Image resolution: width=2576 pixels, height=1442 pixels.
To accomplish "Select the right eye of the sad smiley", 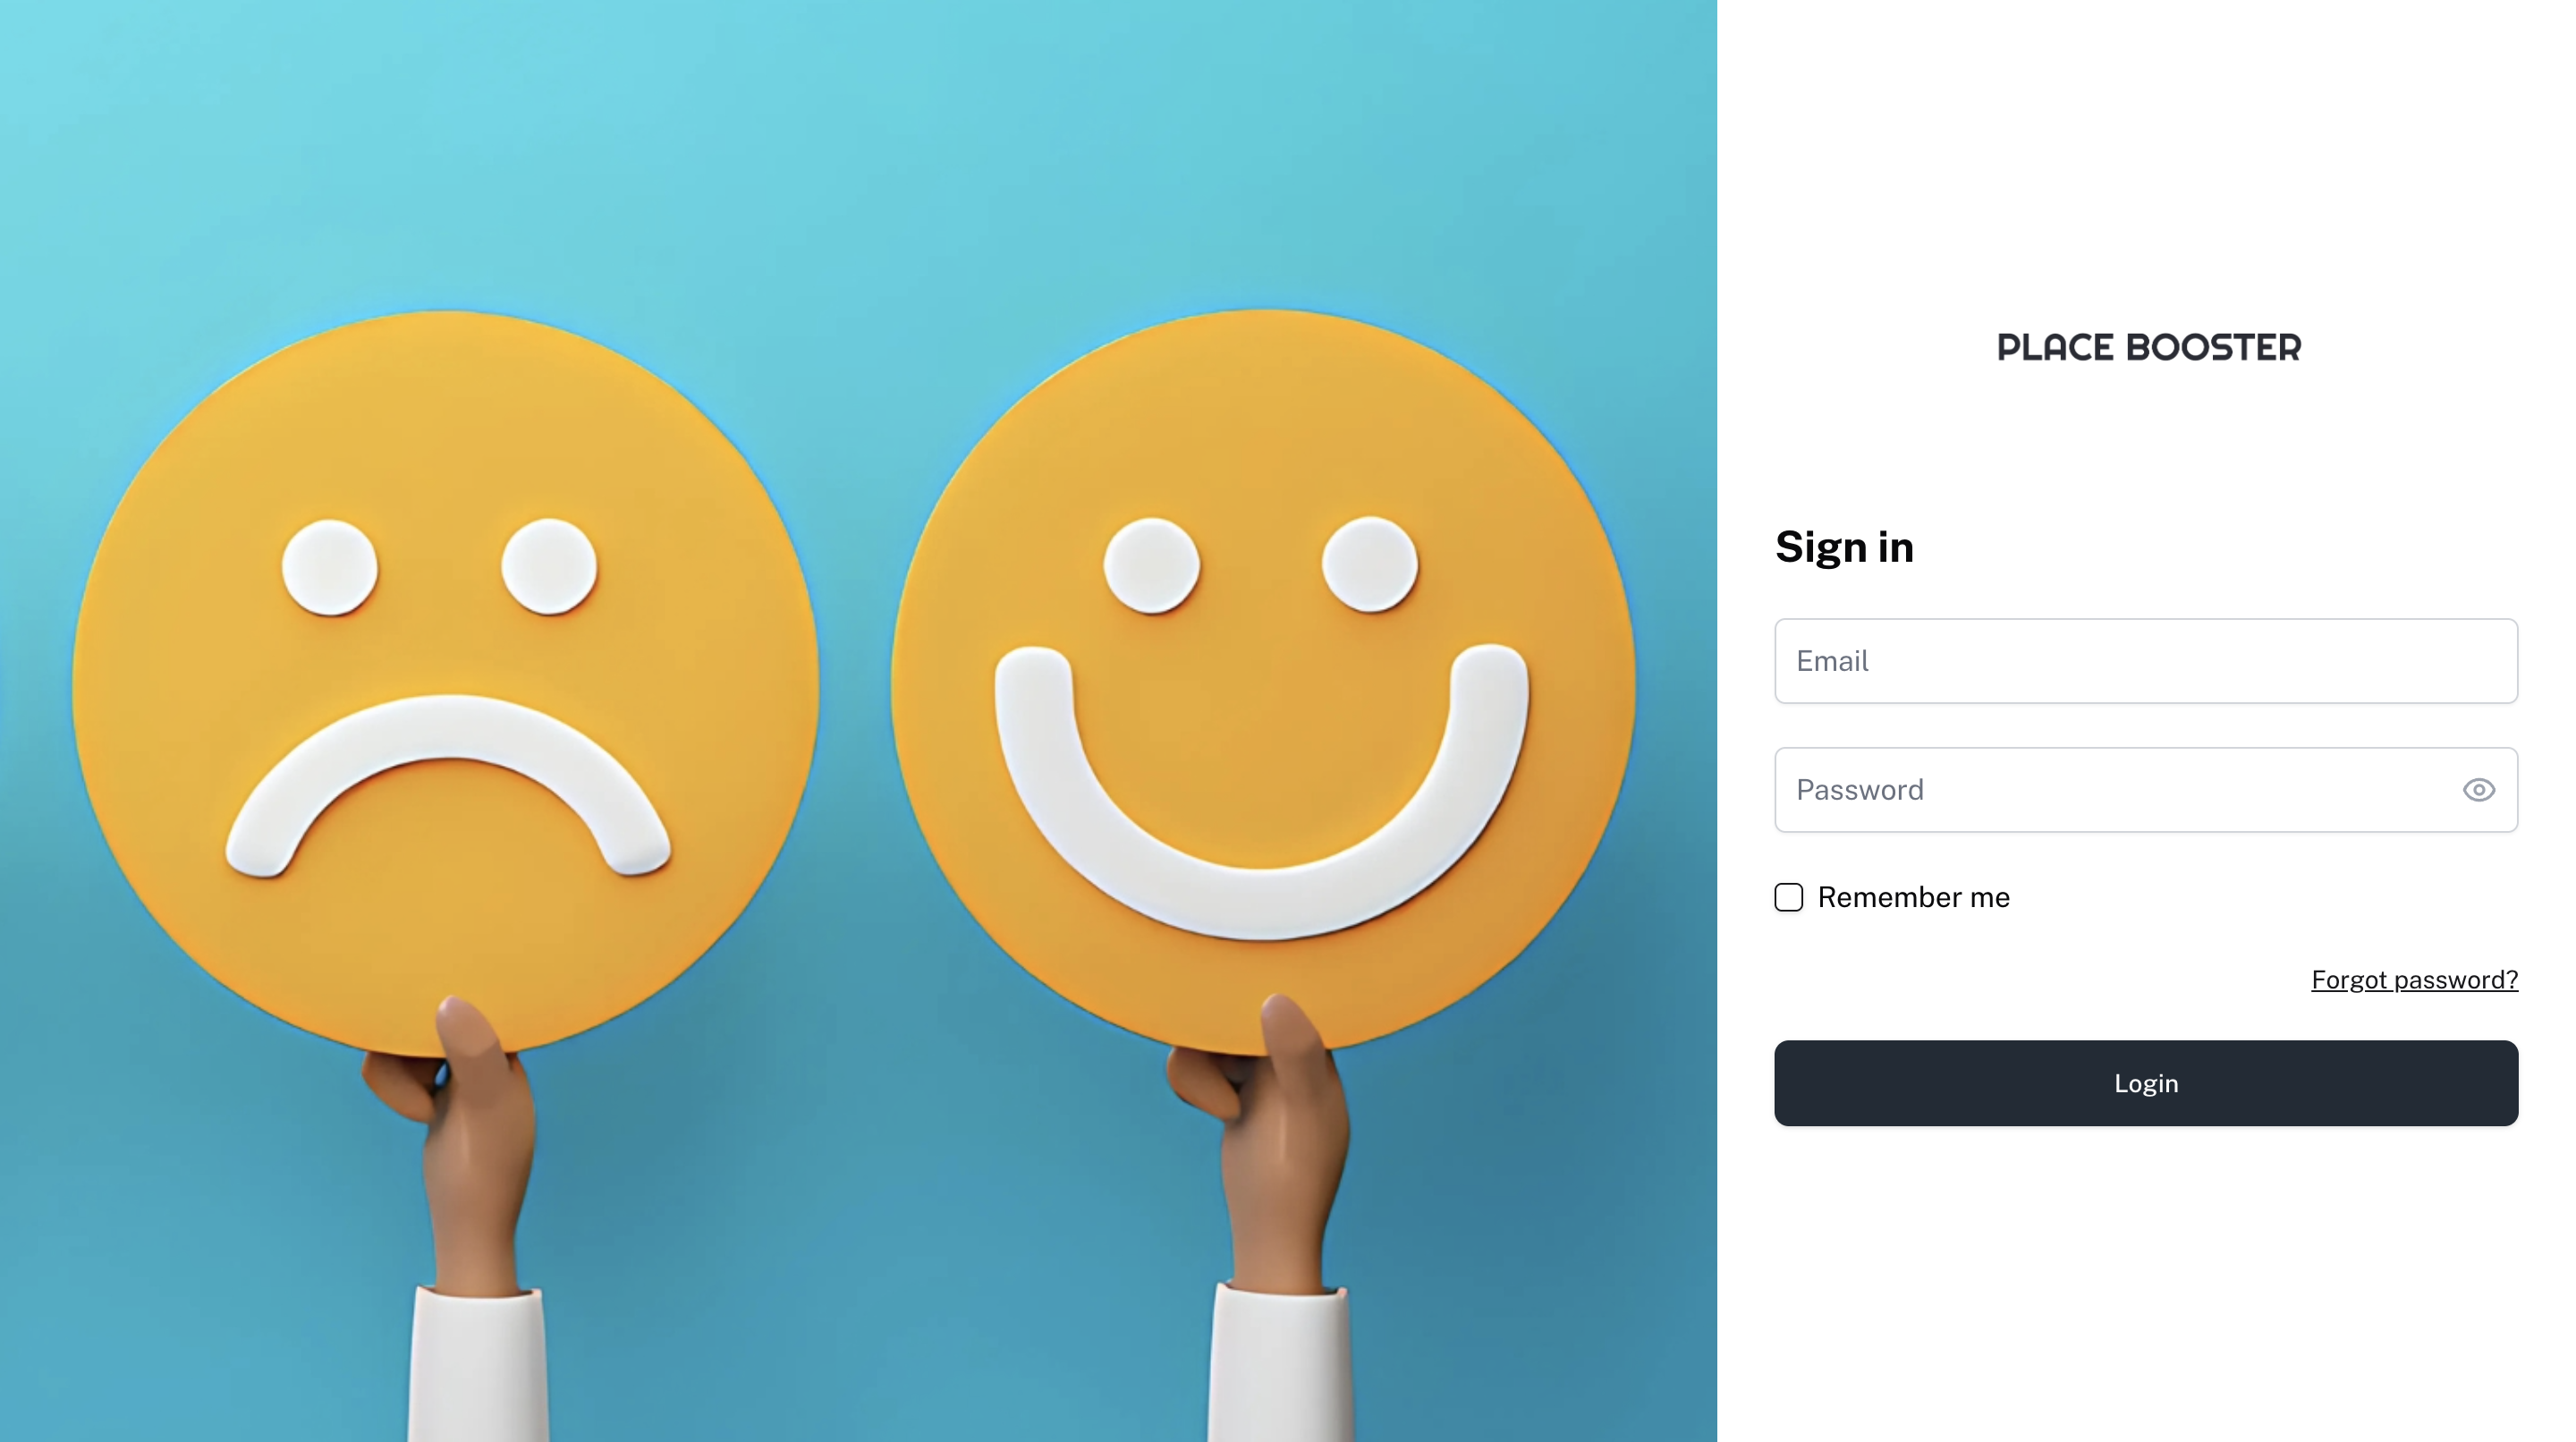I will (549, 566).
